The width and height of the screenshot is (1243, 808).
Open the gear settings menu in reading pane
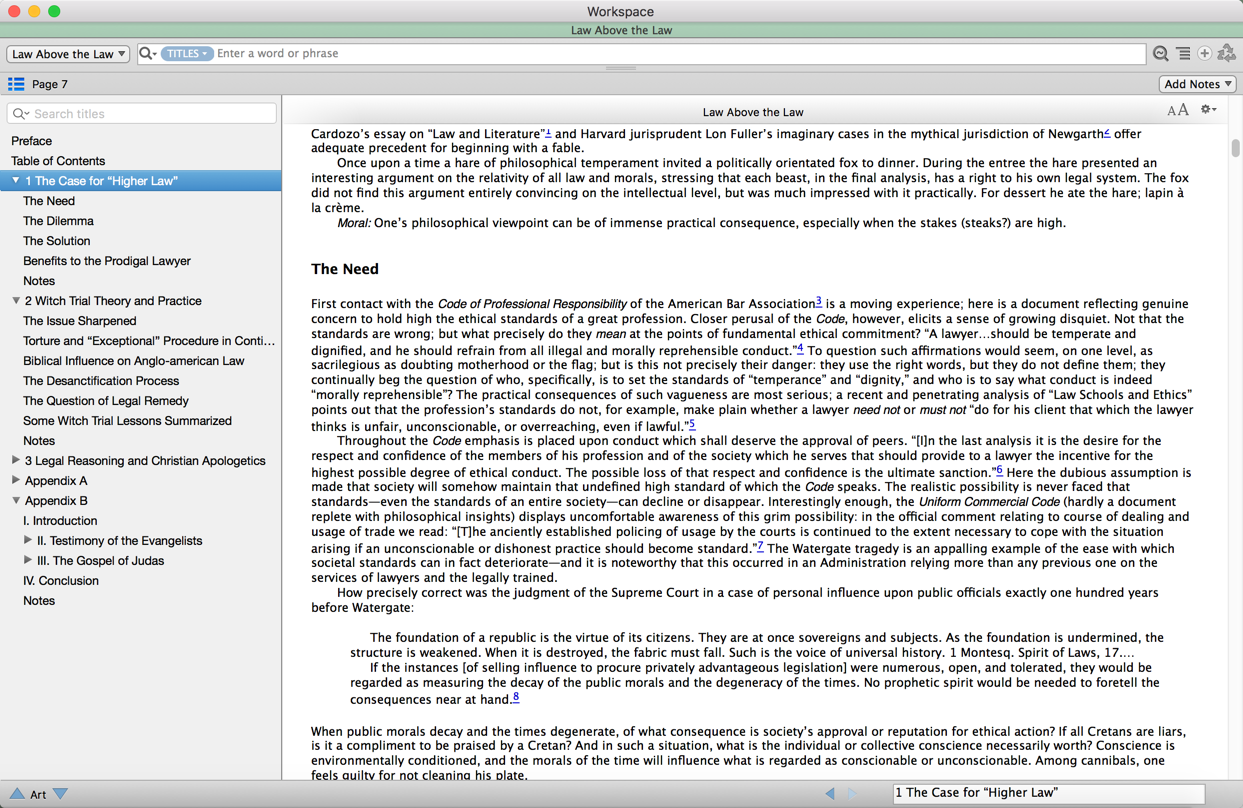[1208, 110]
